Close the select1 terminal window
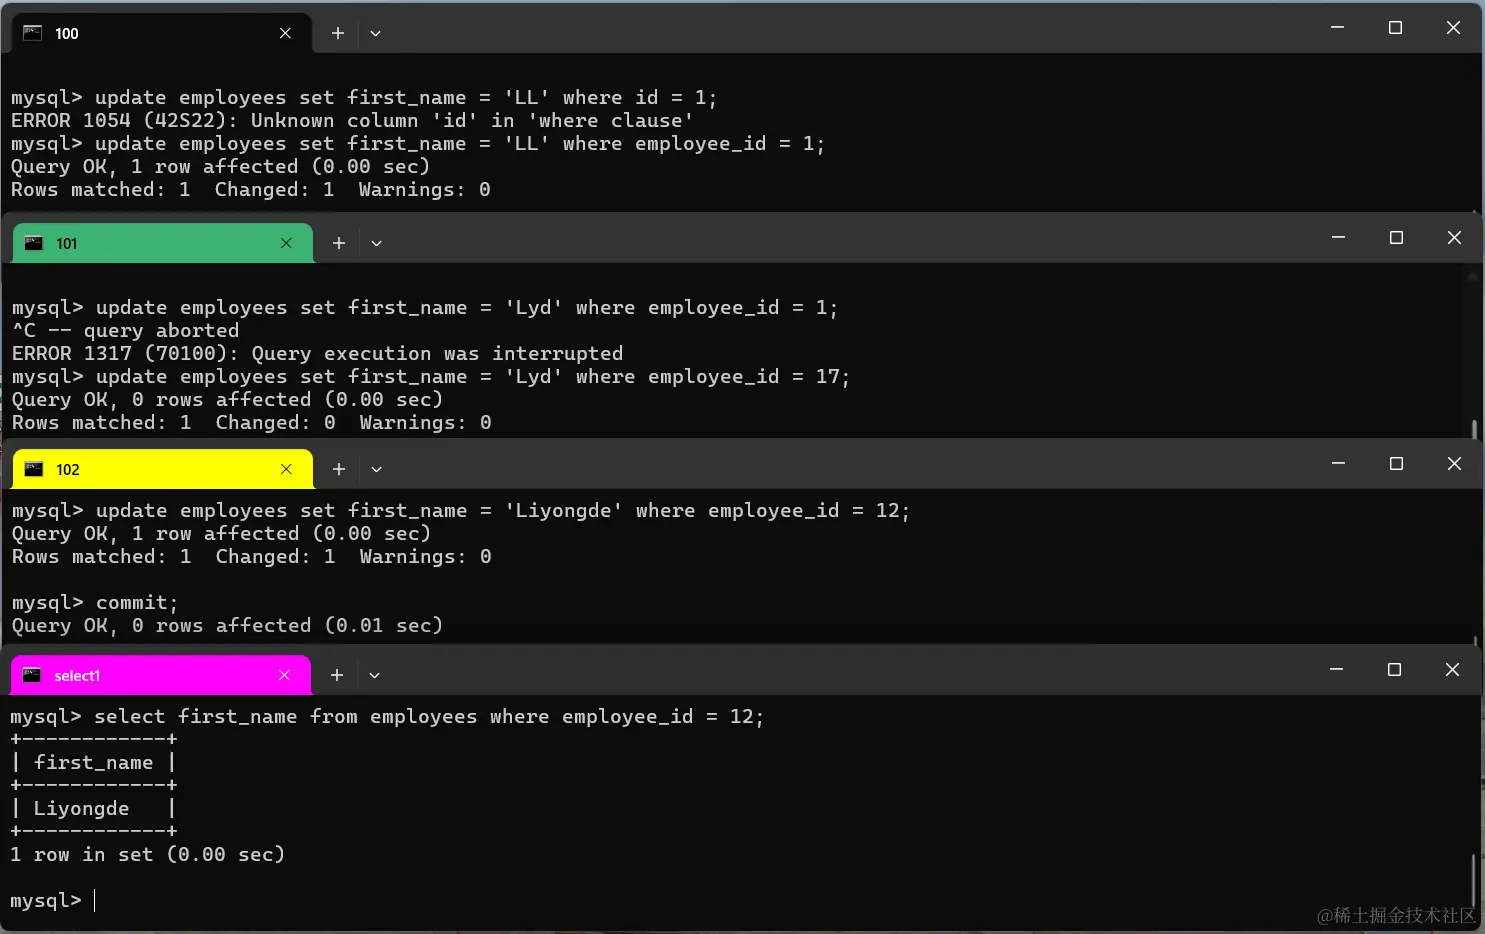 tap(1452, 669)
